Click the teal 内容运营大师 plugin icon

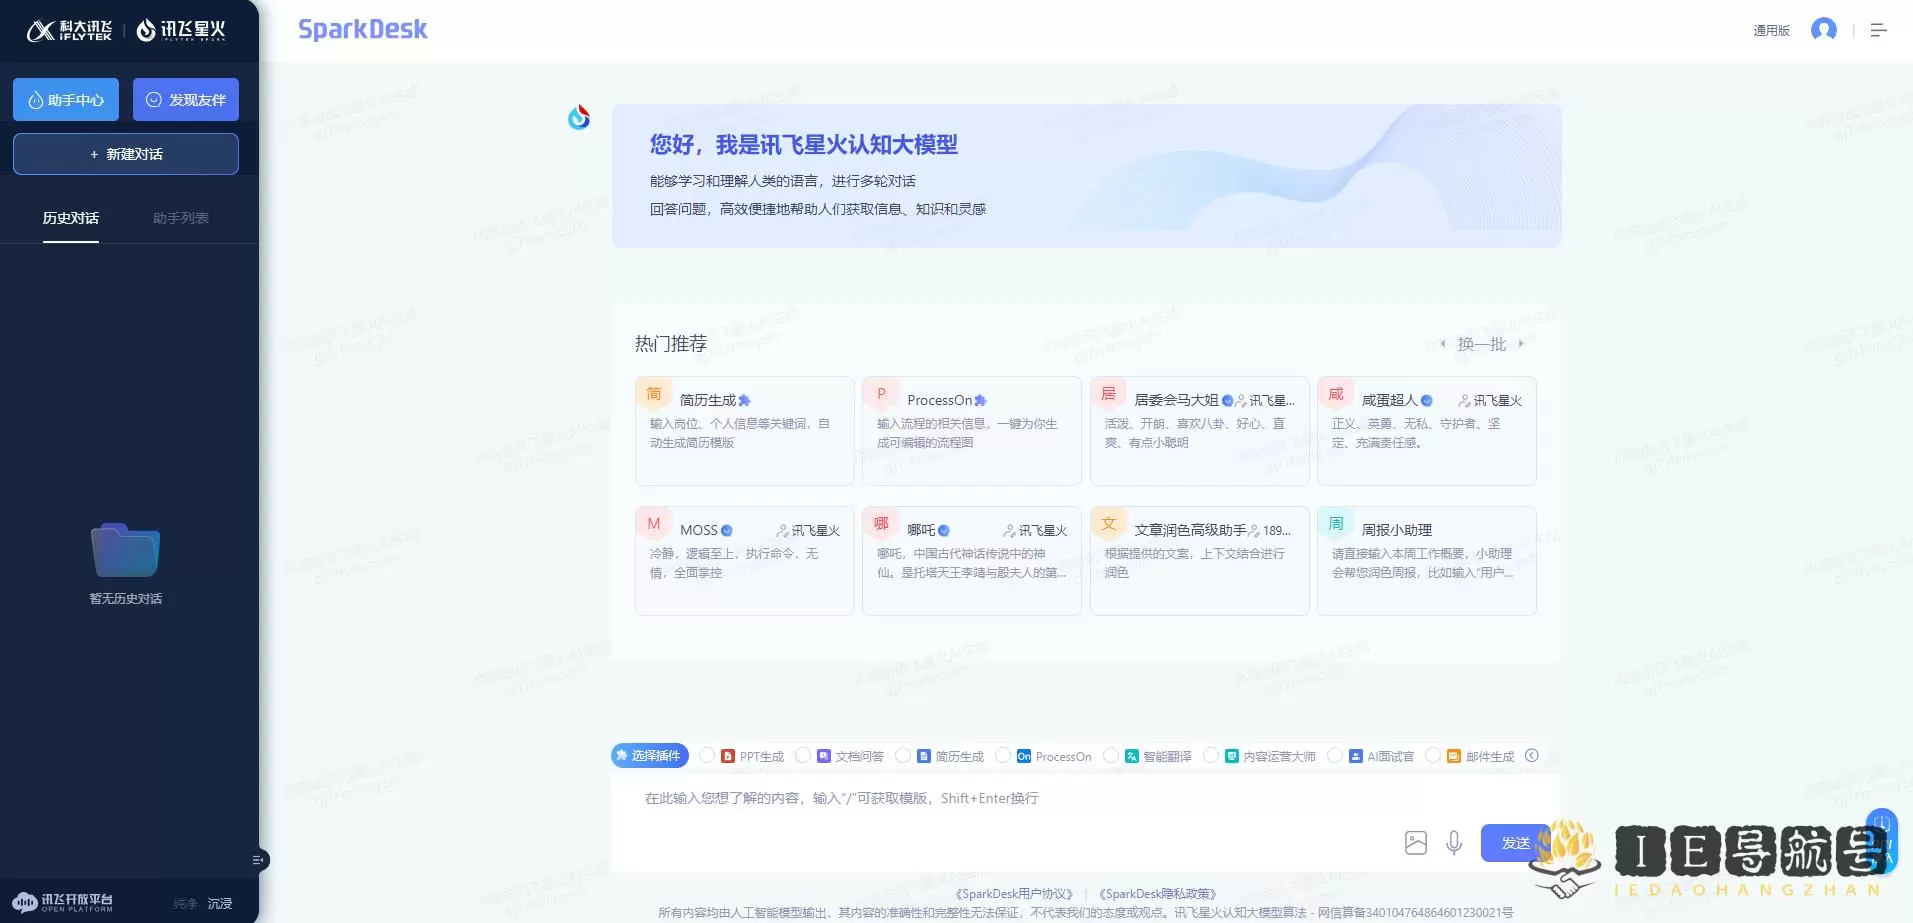(1232, 756)
